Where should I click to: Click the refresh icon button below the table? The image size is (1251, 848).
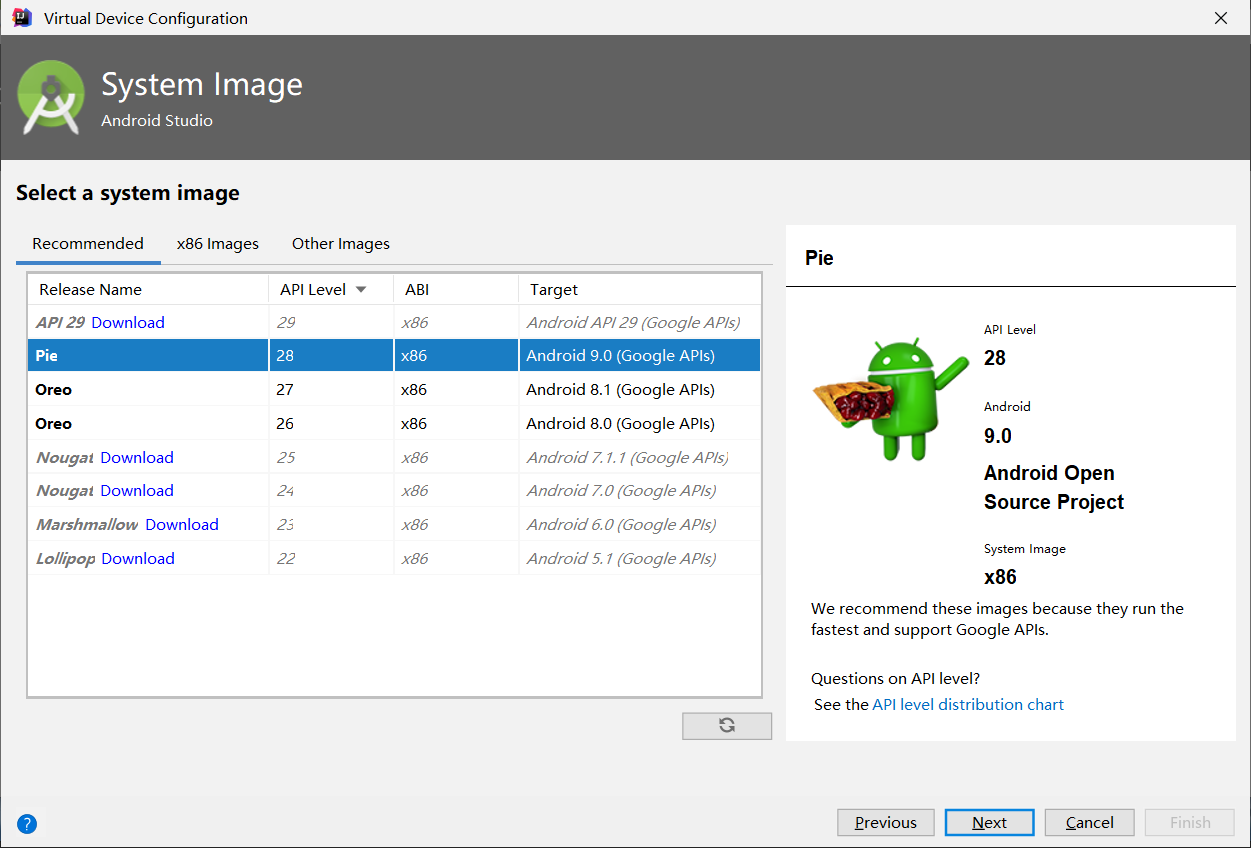point(727,726)
